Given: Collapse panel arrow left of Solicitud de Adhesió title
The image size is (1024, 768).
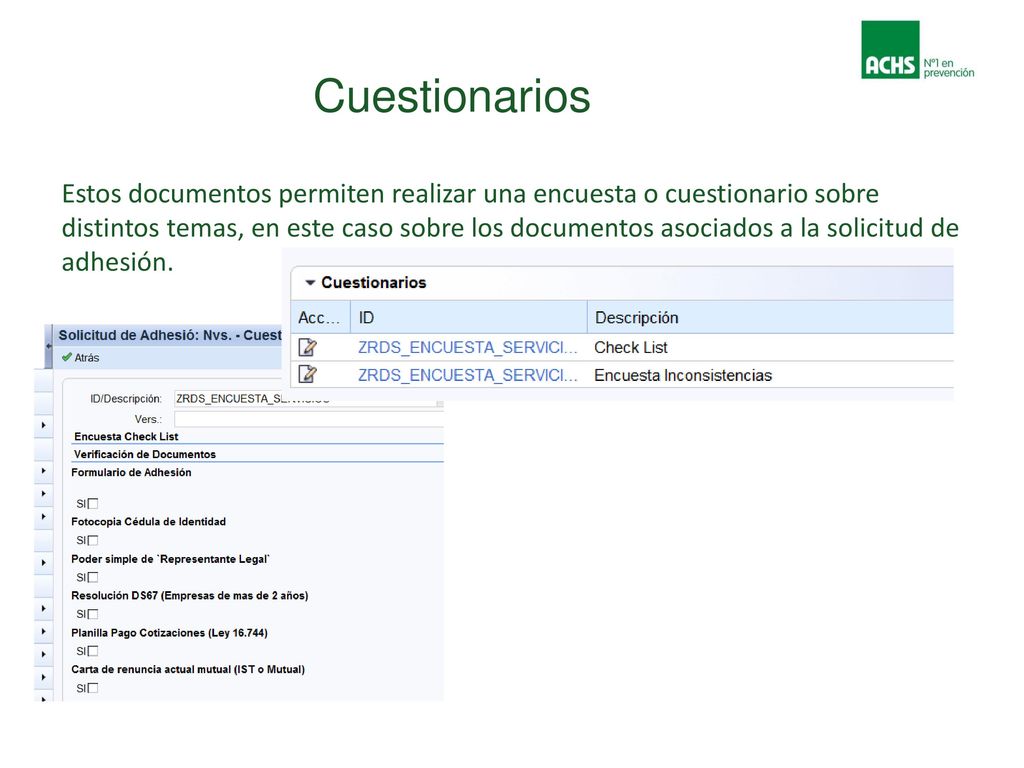Looking at the screenshot, I should coord(48,347).
